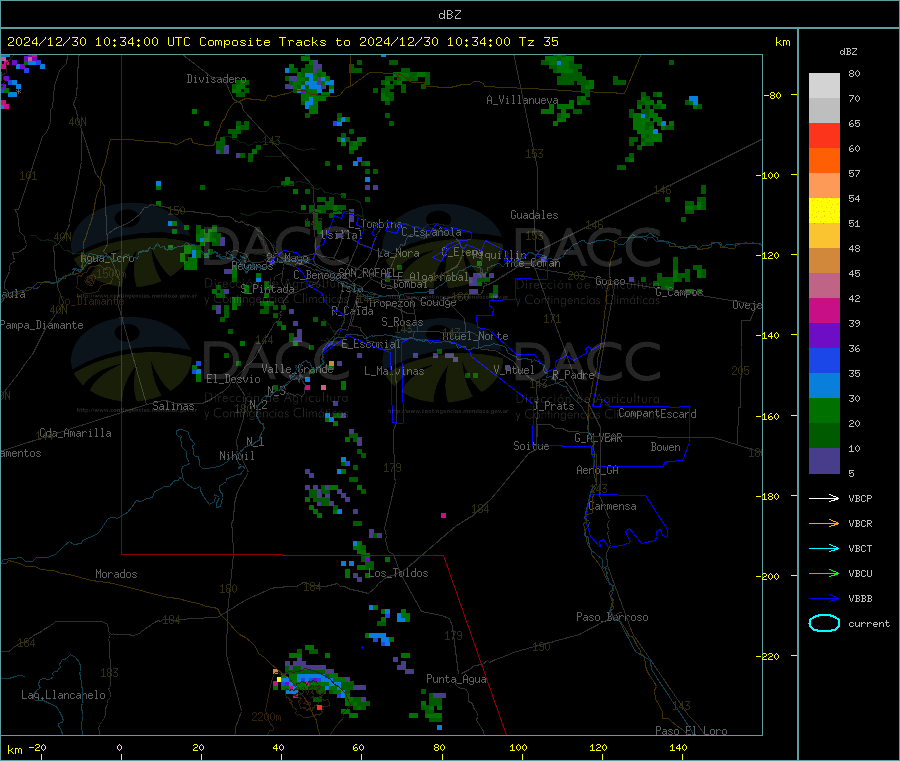
Task: Click the R_Padre label
Action: 573,375
